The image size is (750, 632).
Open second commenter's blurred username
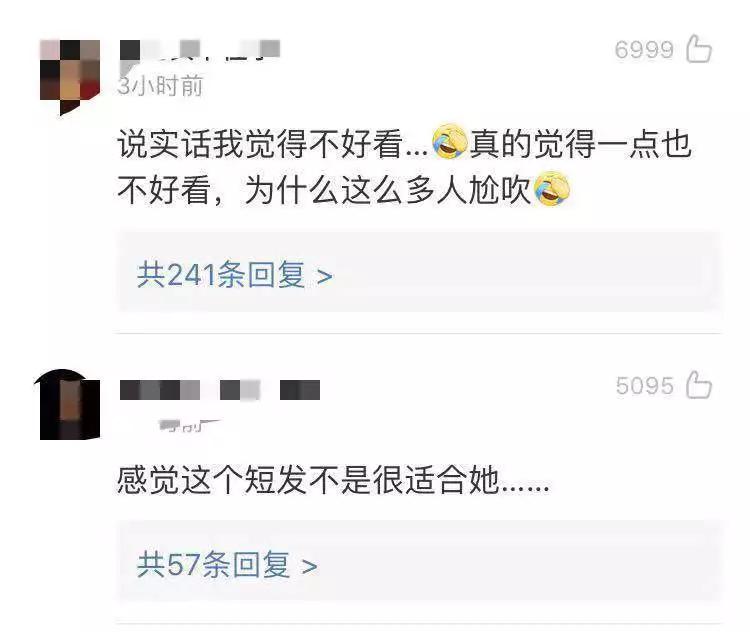pyautogui.click(x=220, y=390)
